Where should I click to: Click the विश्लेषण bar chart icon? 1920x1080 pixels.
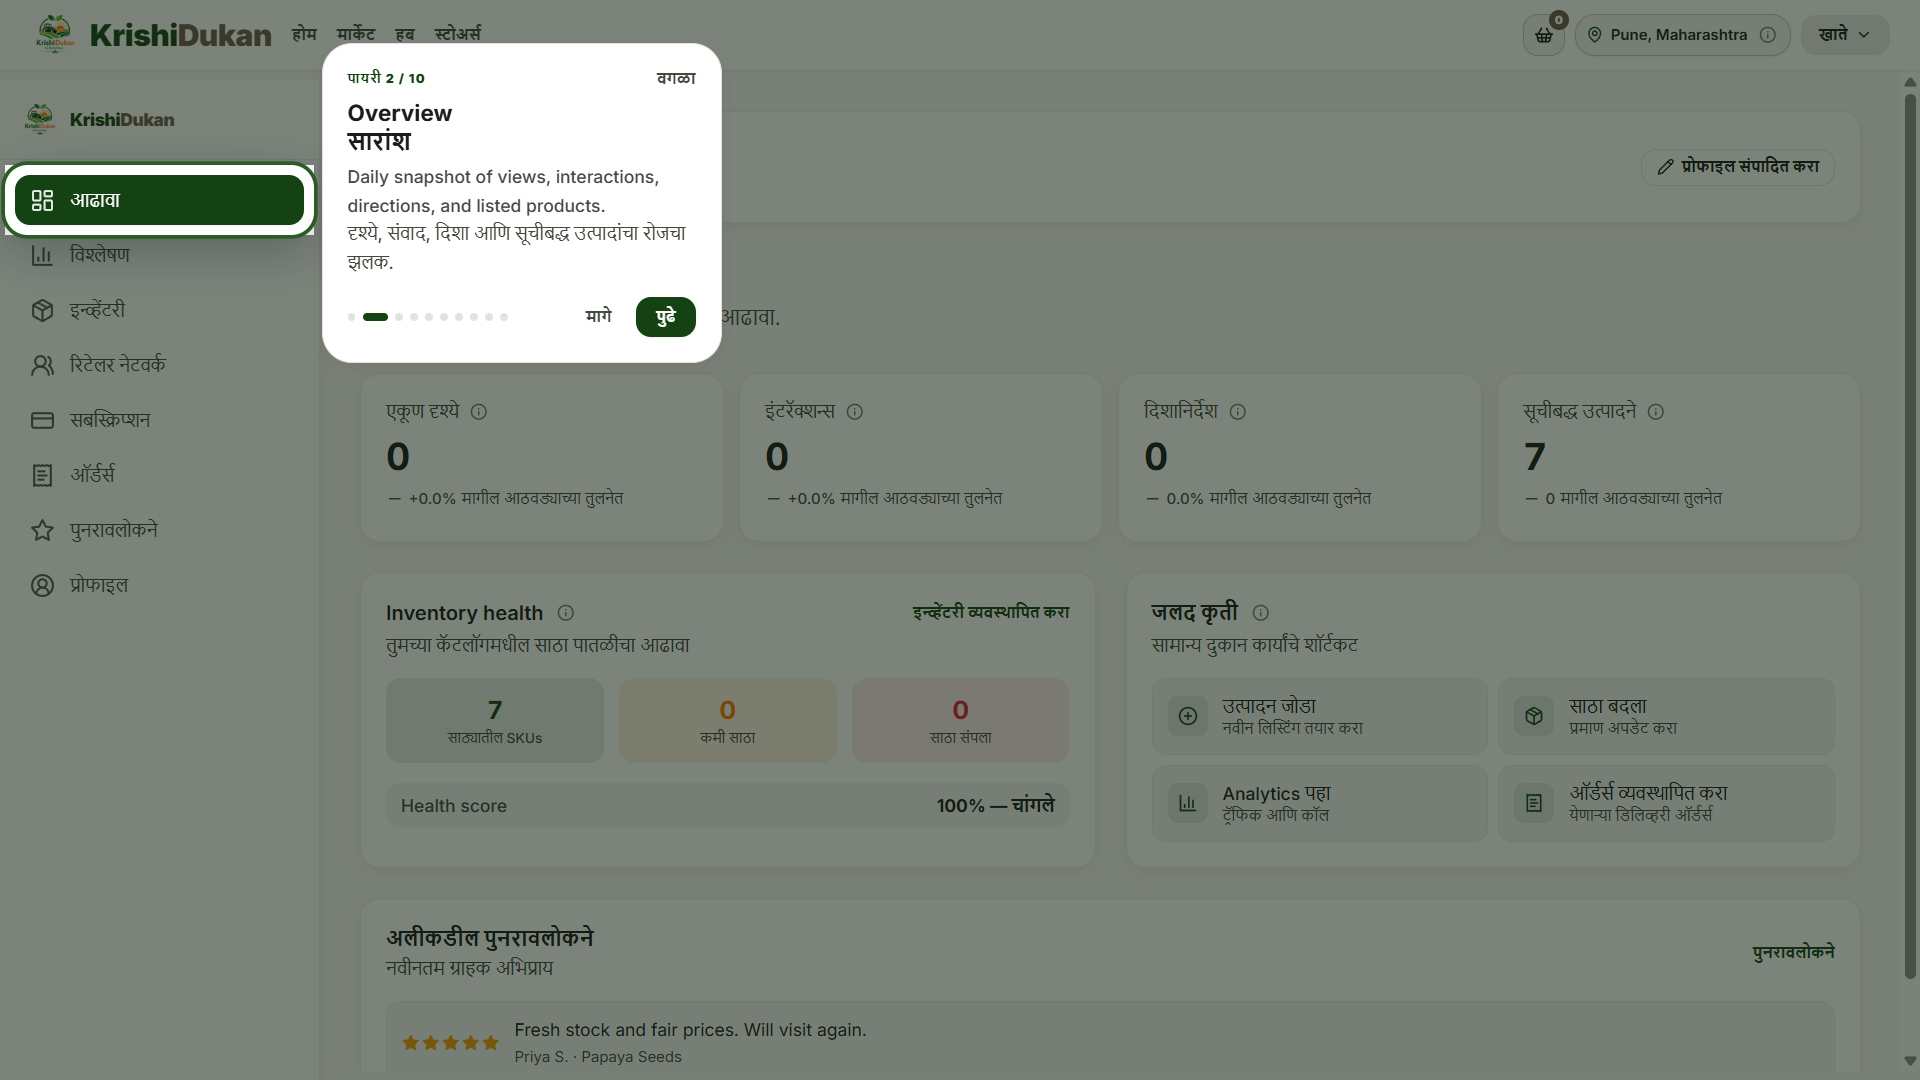point(42,255)
